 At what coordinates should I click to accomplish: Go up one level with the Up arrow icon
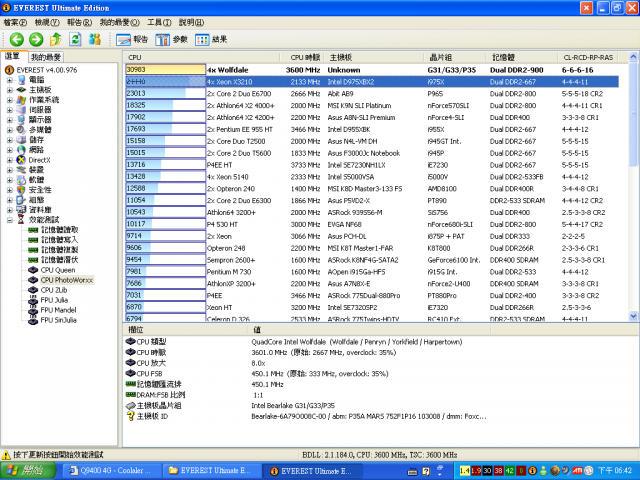pyautogui.click(x=56, y=40)
